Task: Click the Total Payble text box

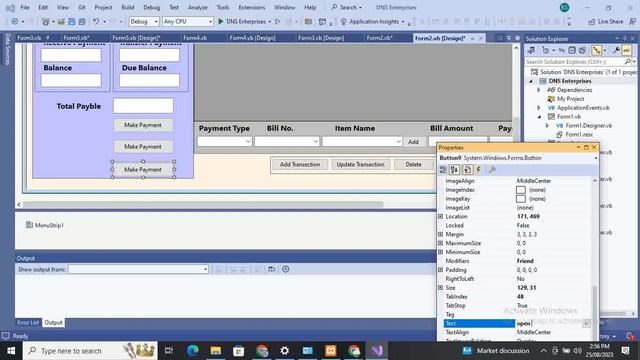Action: tap(143, 106)
